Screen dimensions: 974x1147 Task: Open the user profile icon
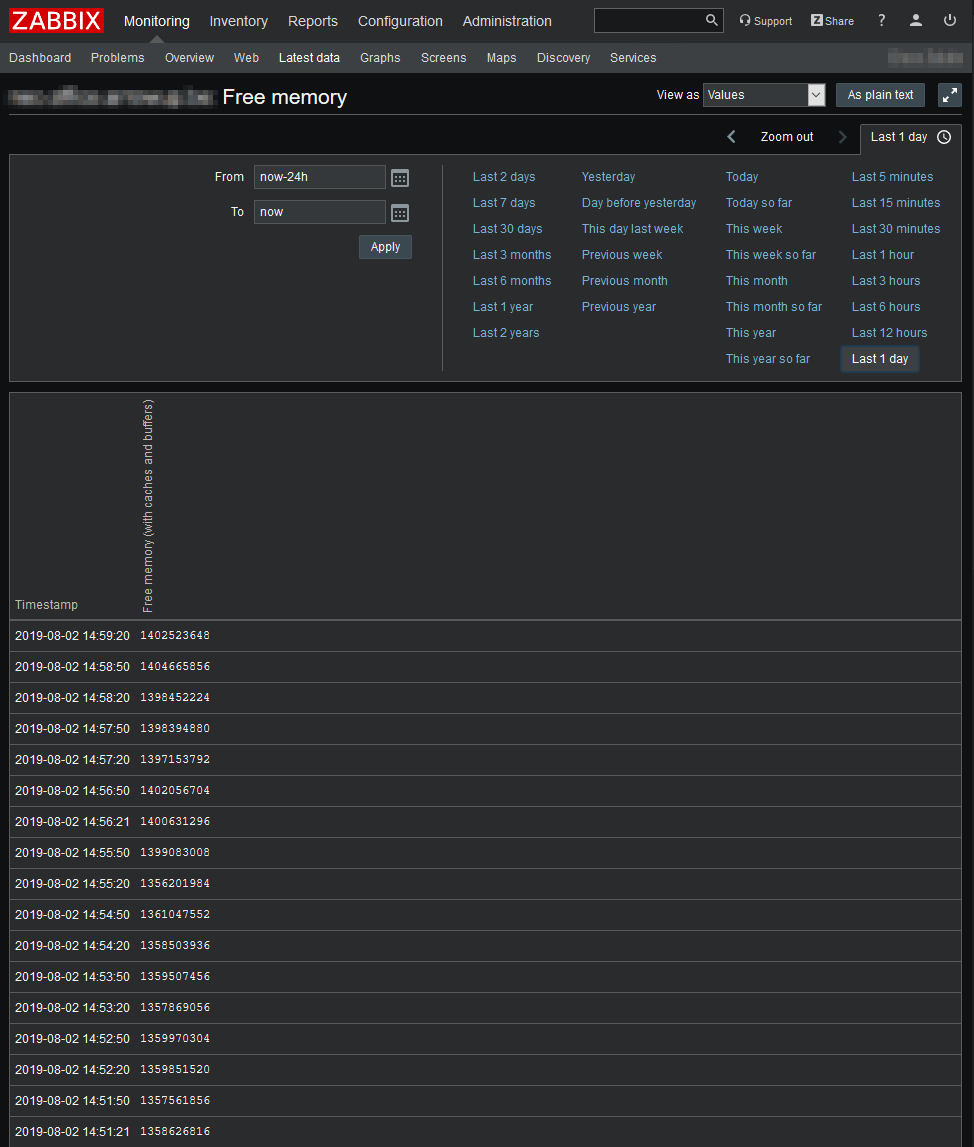click(916, 21)
